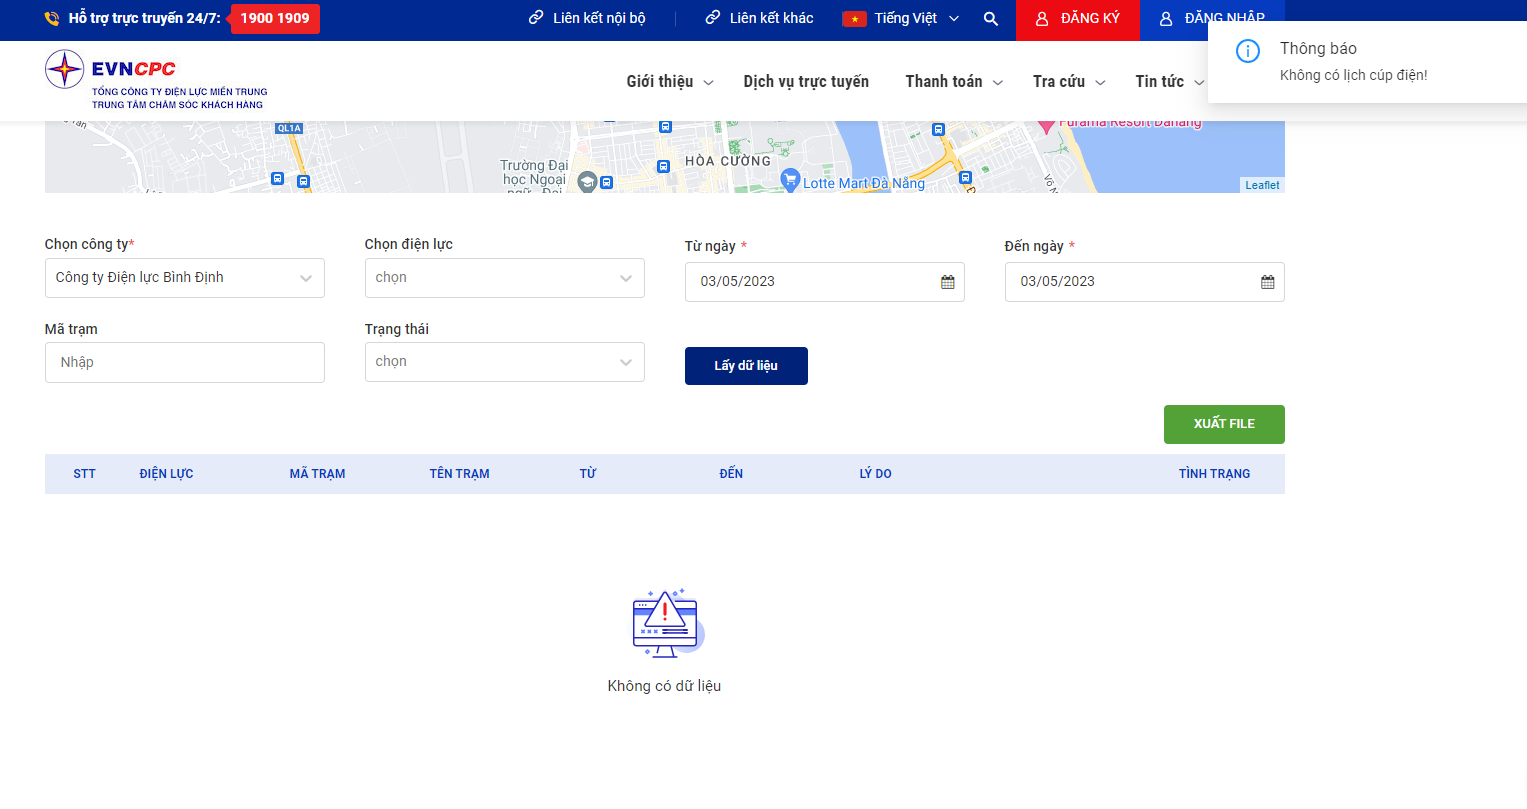Click the Lấy dữ liệu button
Screen dimensions: 1527x809
pos(746,366)
